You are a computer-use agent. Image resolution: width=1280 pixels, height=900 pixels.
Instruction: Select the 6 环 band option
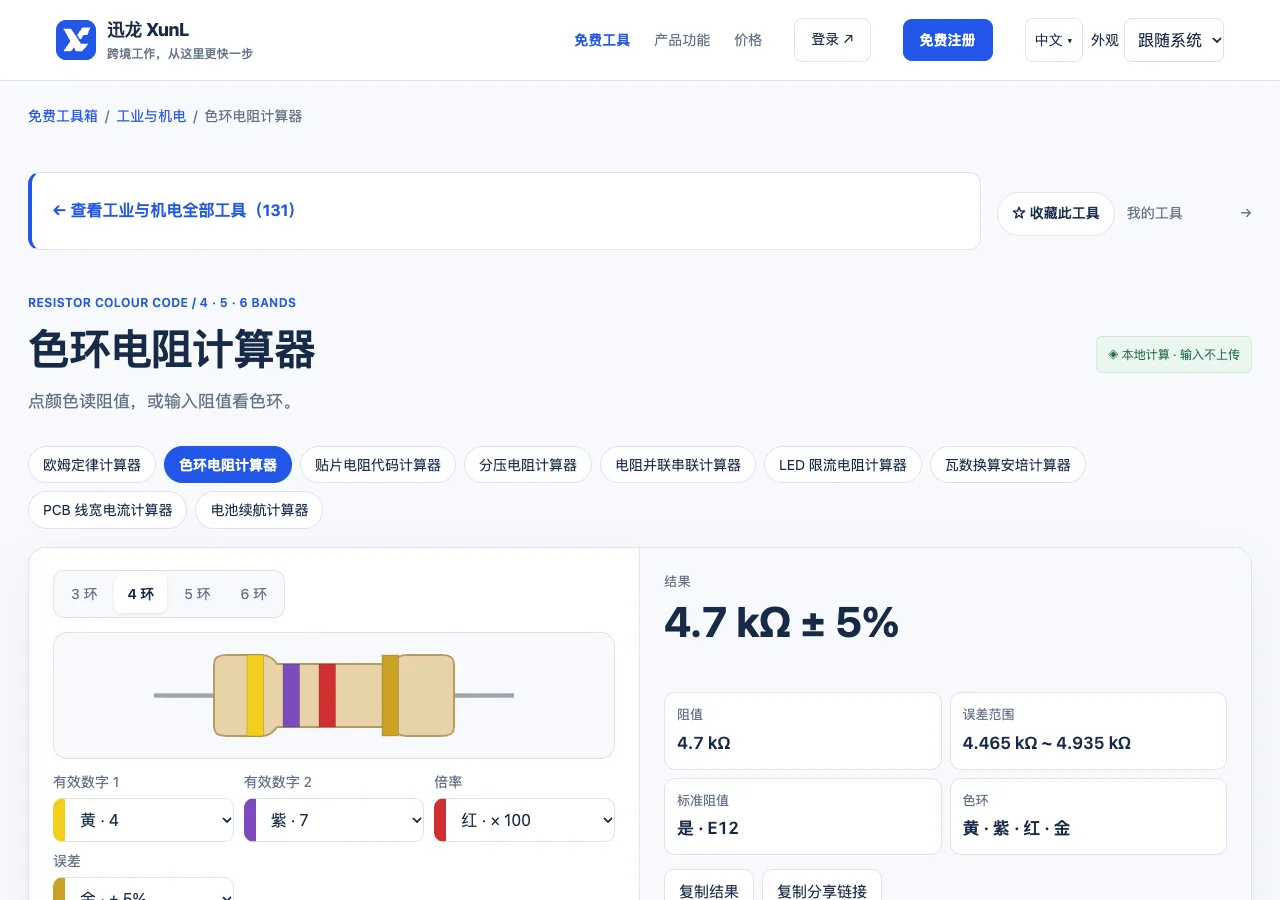pyautogui.click(x=254, y=594)
